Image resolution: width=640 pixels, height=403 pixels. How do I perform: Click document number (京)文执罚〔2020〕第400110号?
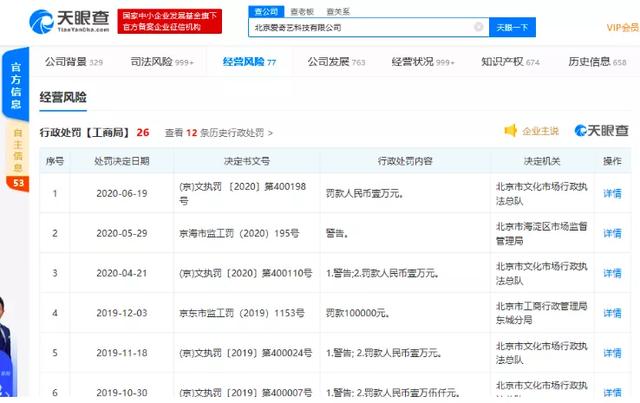[x=245, y=273]
